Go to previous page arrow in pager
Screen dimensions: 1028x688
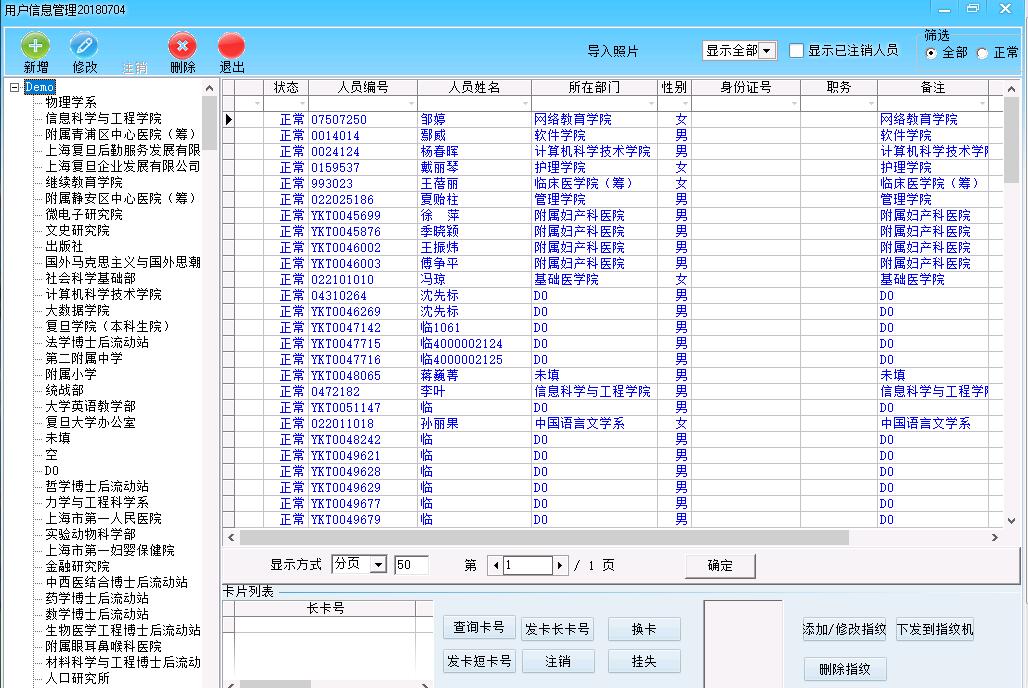tap(496, 565)
